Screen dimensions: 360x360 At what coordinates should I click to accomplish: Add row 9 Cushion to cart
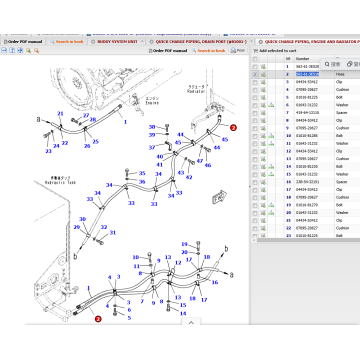pyautogui.click(x=263, y=128)
